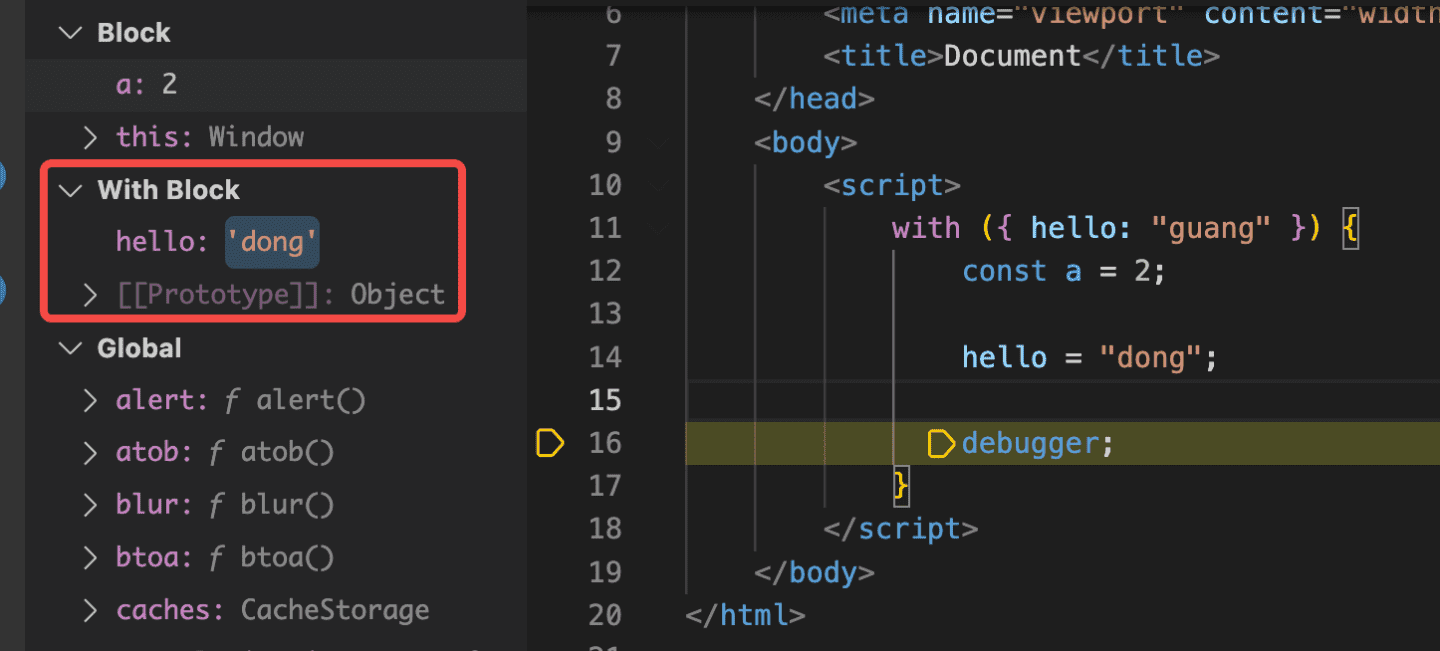Collapse the With Block scope

(70, 190)
